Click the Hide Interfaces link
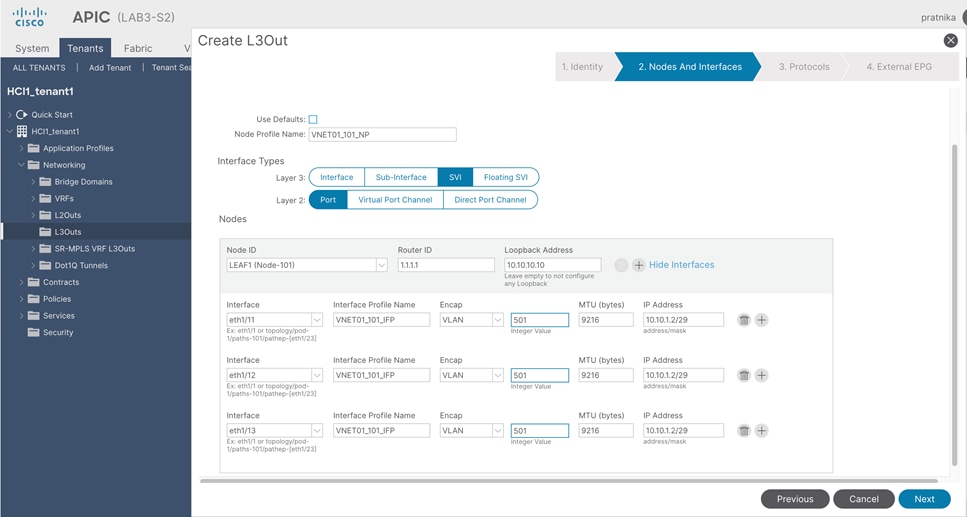 [681, 265]
